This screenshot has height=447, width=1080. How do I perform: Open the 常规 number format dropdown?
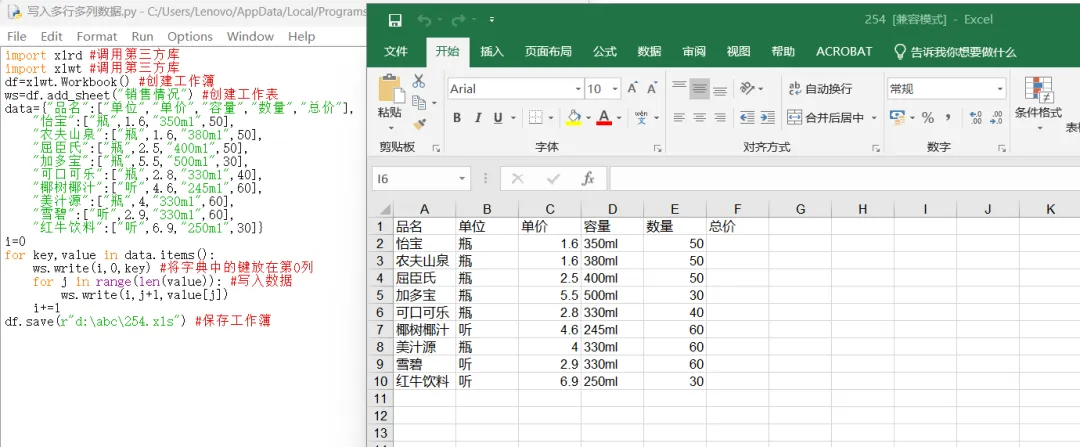1000,89
